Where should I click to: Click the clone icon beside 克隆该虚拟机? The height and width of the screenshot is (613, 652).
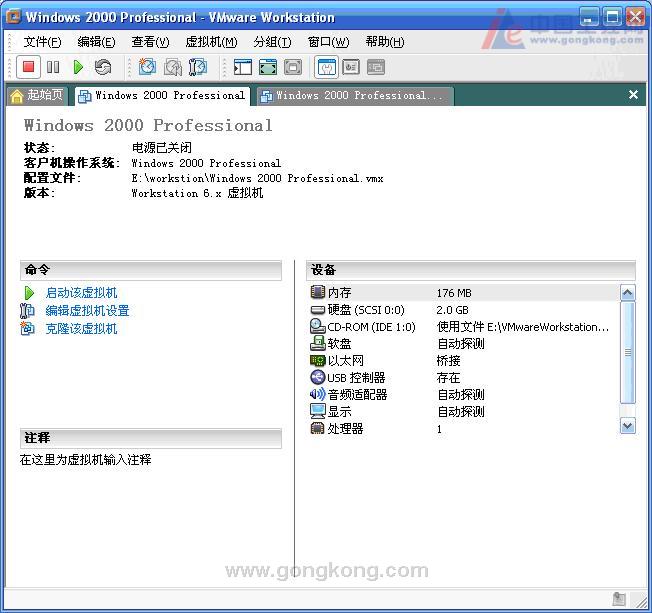coord(27,329)
